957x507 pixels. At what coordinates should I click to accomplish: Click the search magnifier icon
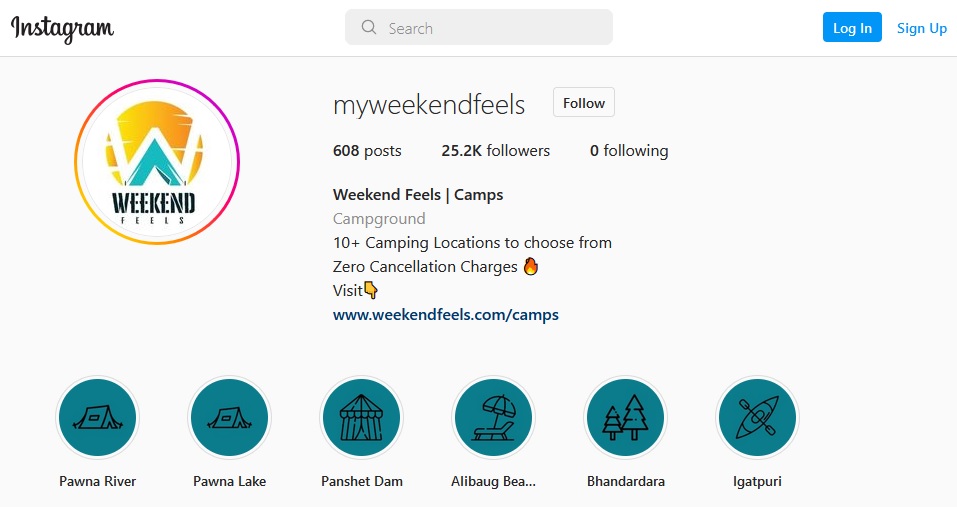pos(369,28)
